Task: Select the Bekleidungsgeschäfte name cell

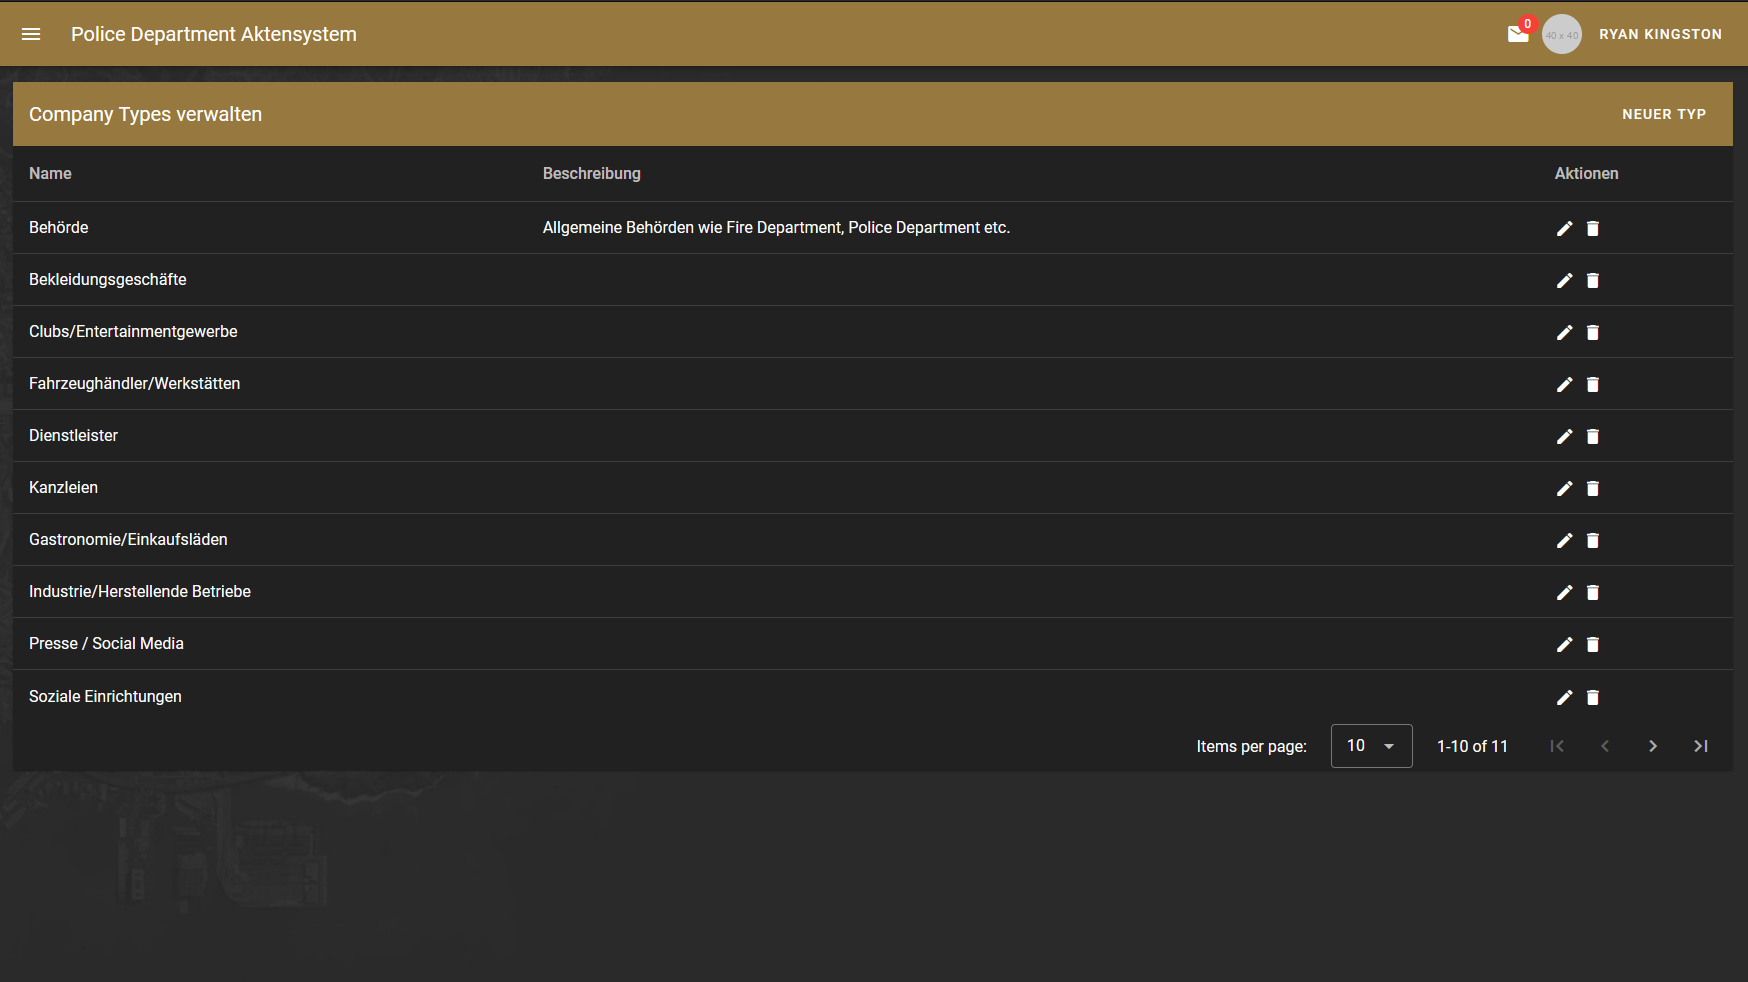Action: click(x=108, y=279)
